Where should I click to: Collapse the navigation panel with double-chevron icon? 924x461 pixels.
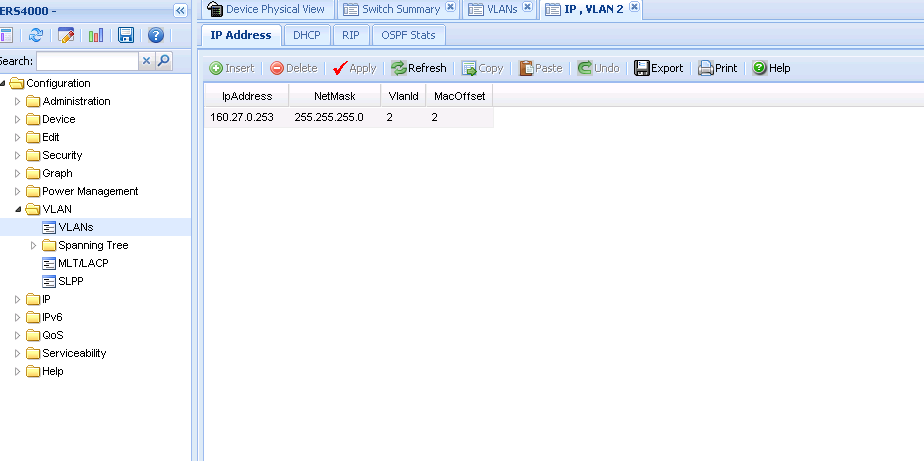[x=180, y=10]
